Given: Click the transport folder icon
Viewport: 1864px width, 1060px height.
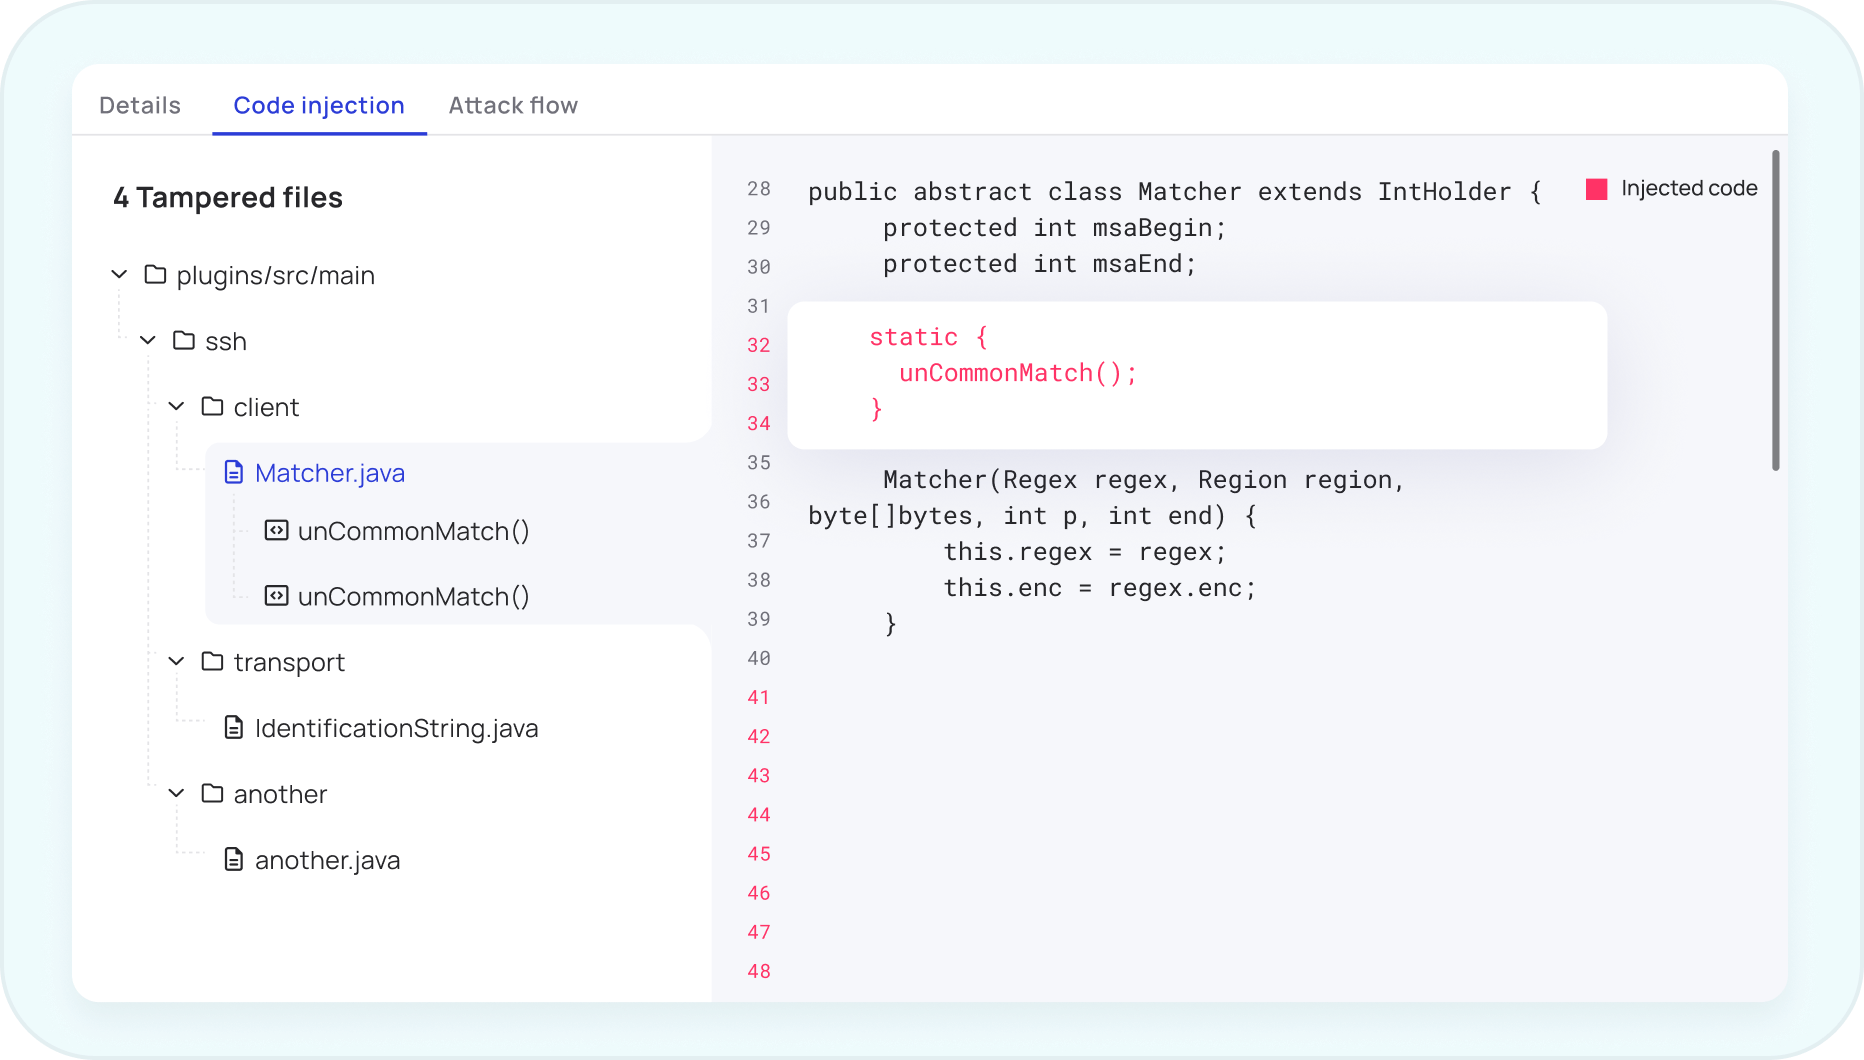Looking at the screenshot, I should (212, 662).
